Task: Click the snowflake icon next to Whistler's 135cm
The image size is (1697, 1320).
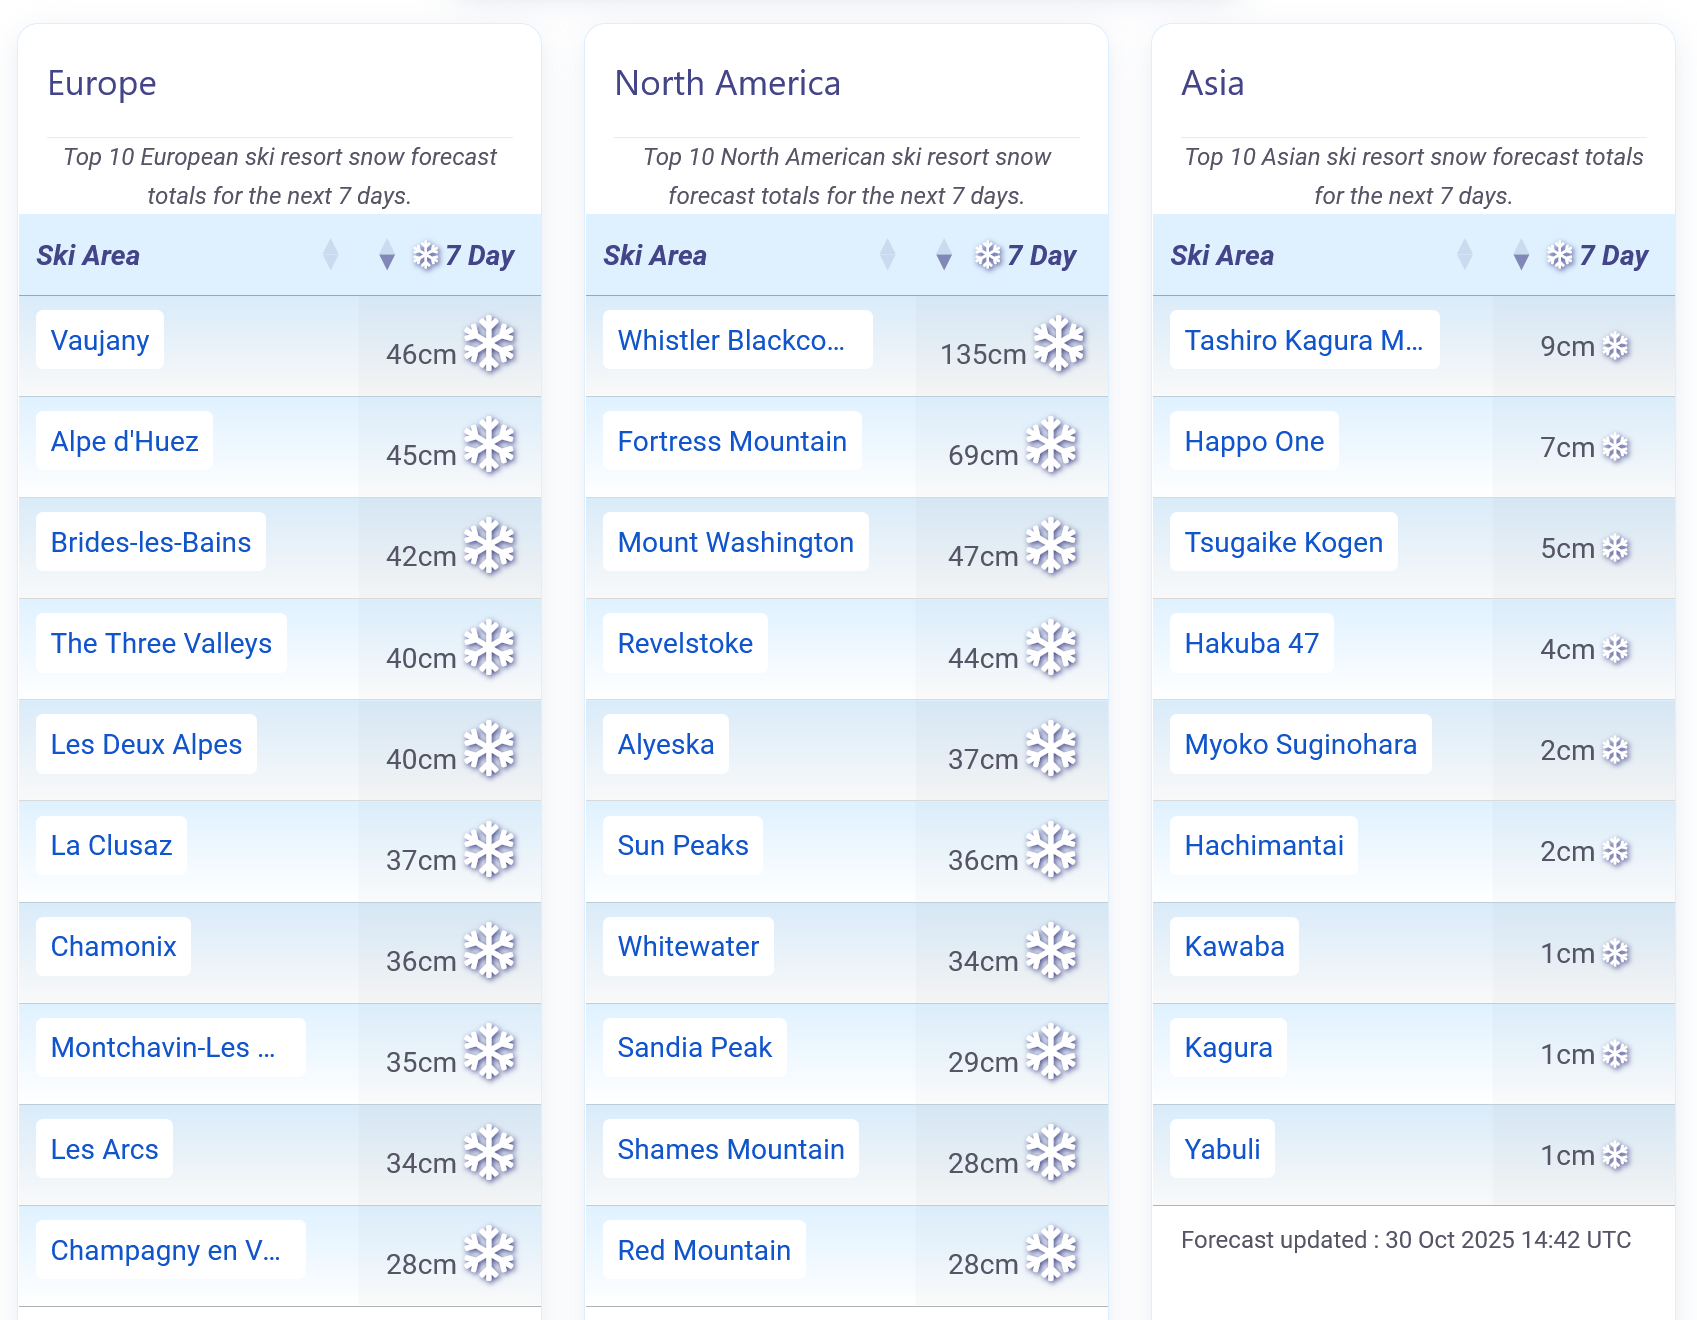Action: [1059, 344]
